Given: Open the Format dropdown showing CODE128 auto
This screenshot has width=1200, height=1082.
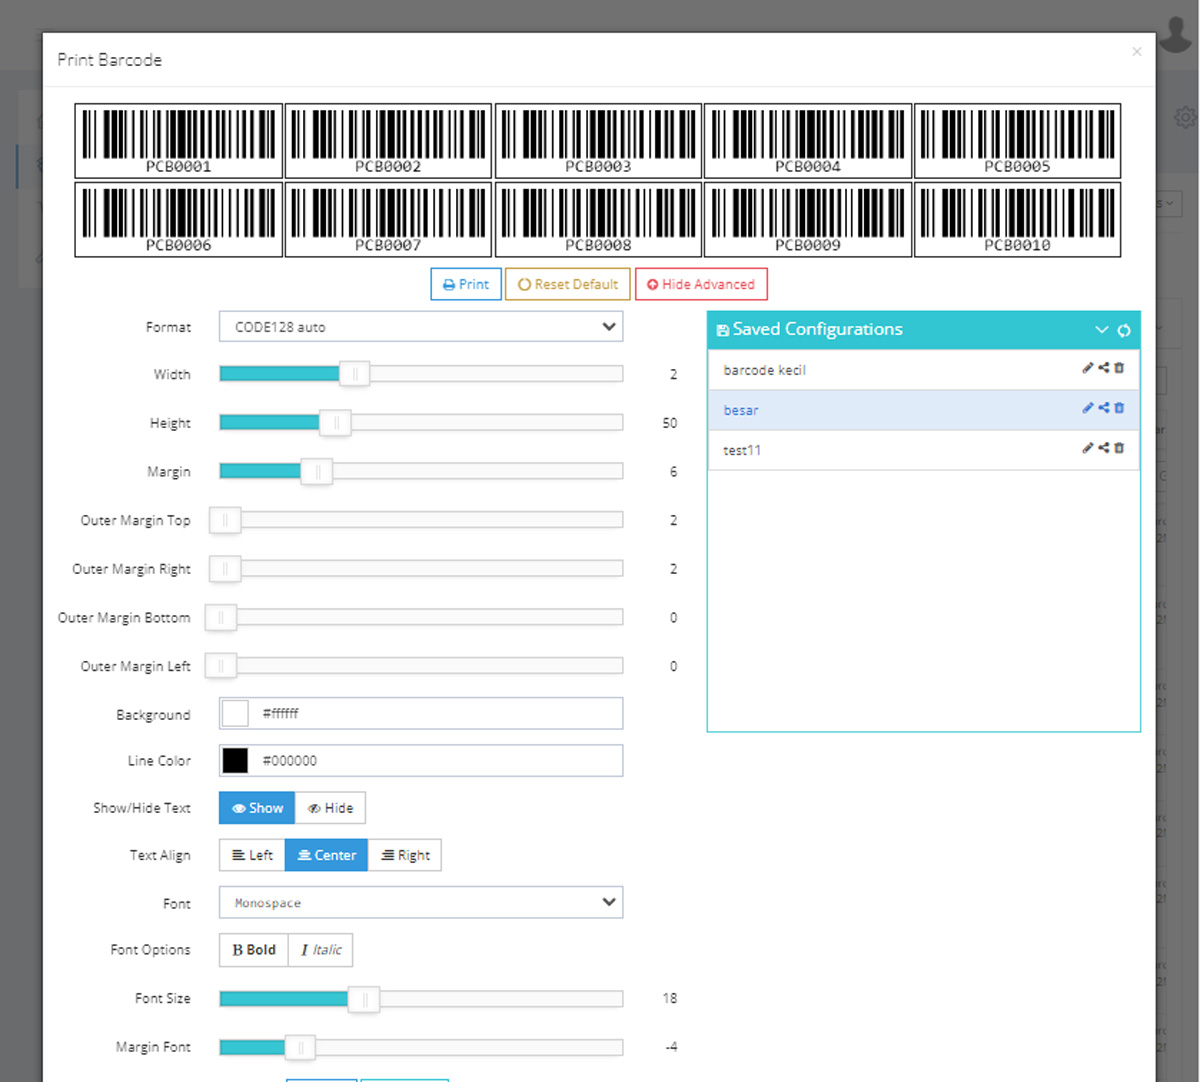Looking at the screenshot, I should click(x=420, y=327).
